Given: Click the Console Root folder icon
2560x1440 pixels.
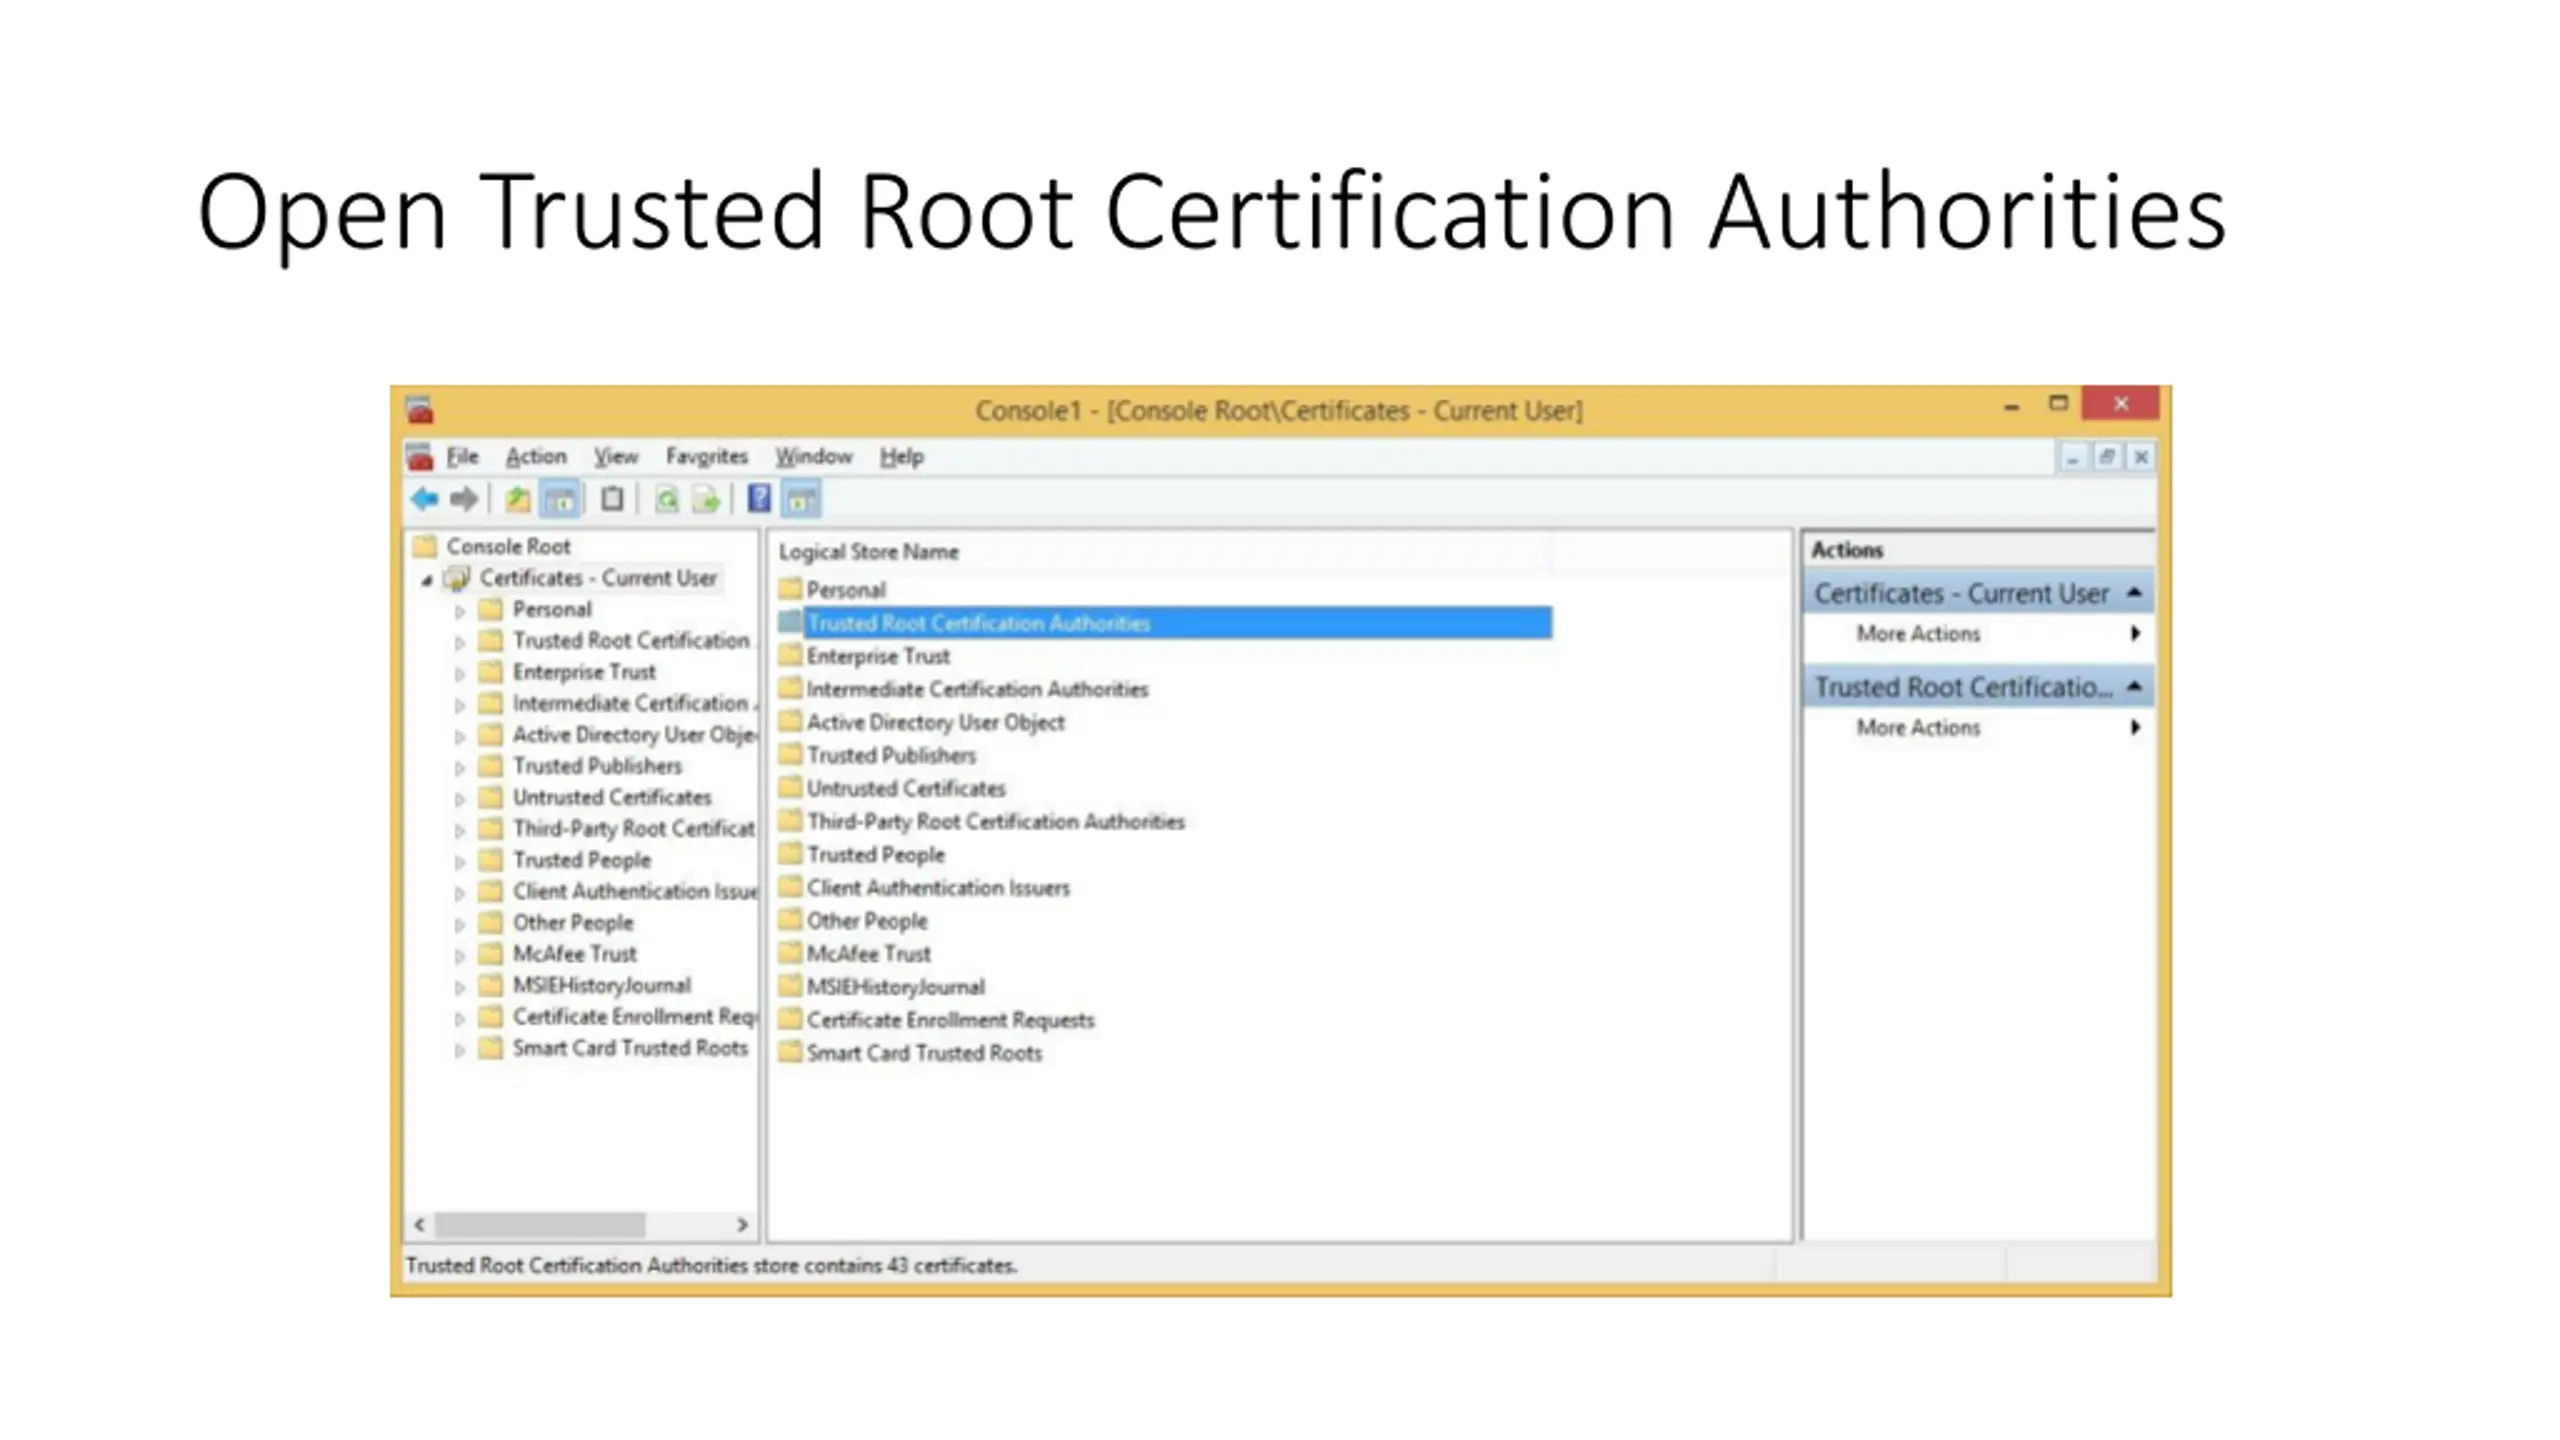Looking at the screenshot, I should coord(426,546).
